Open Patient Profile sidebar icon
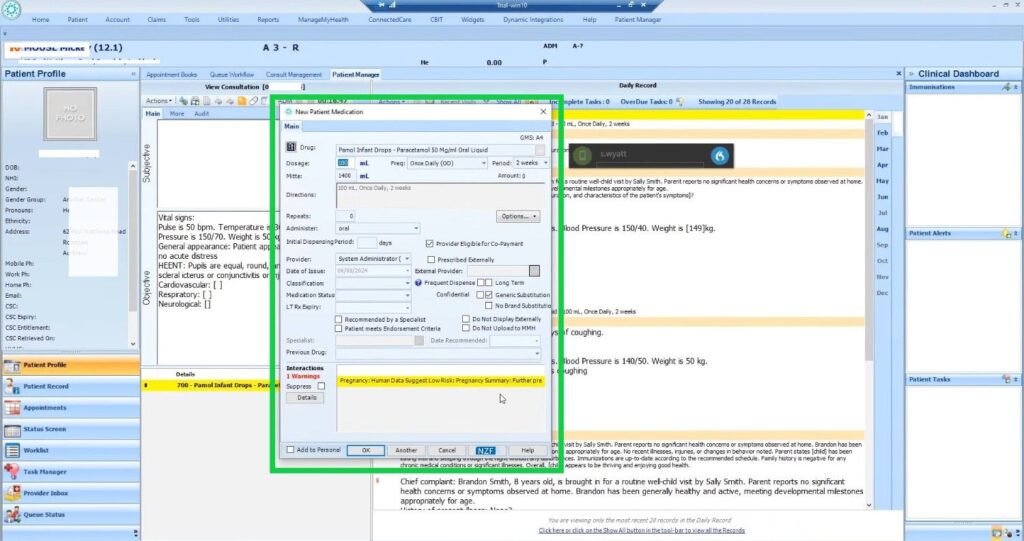The height and width of the screenshot is (541, 1024). point(12,365)
